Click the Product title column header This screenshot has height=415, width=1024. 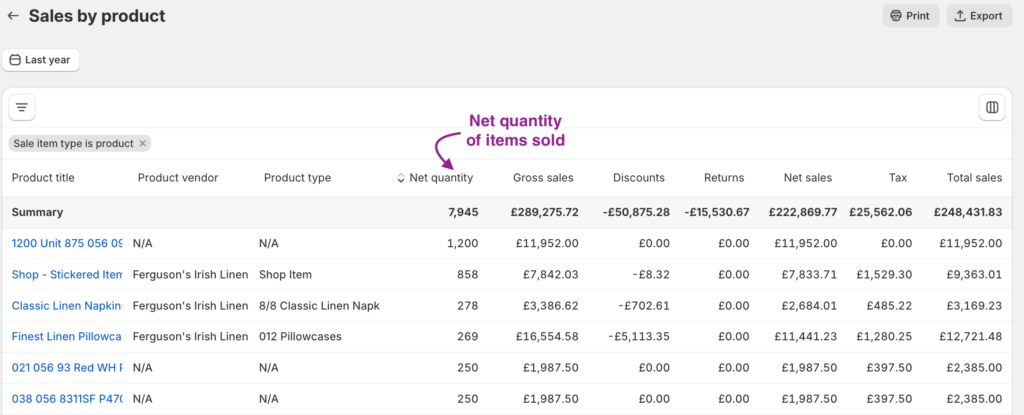point(43,178)
